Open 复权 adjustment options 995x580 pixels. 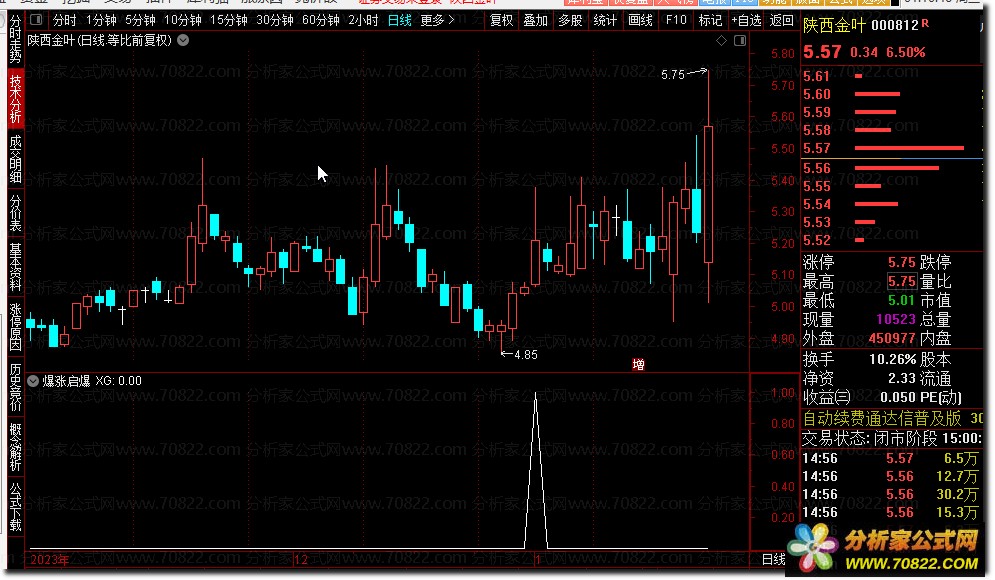tap(501, 20)
